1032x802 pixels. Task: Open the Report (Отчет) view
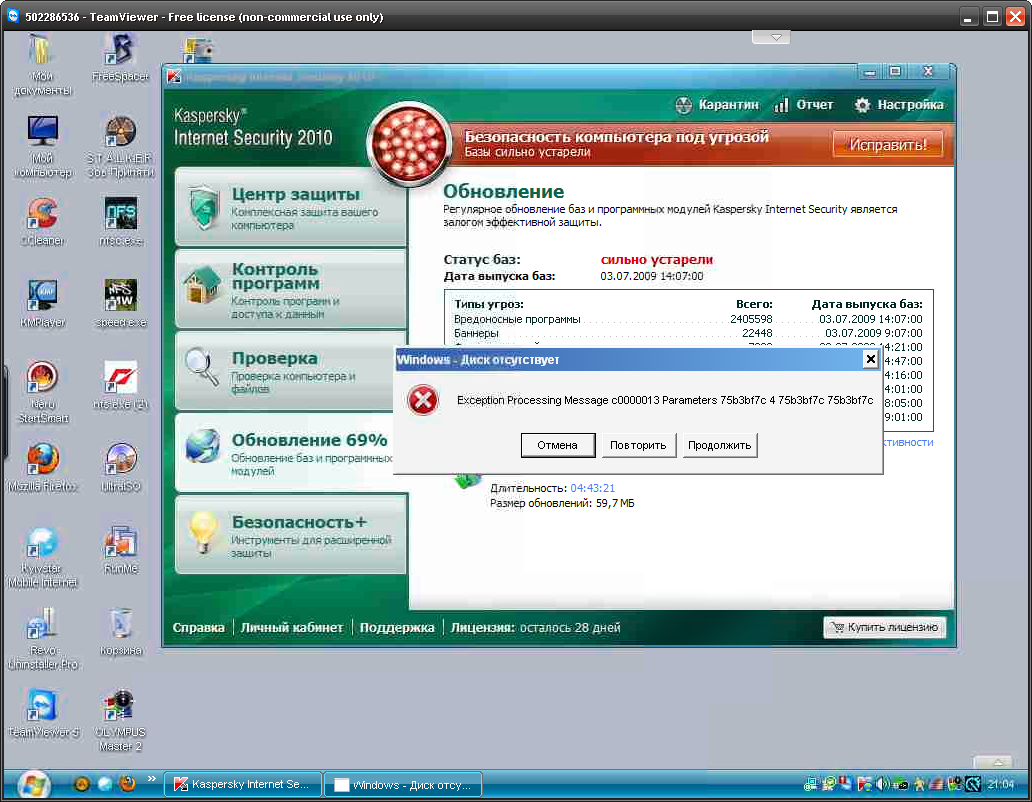coord(804,105)
